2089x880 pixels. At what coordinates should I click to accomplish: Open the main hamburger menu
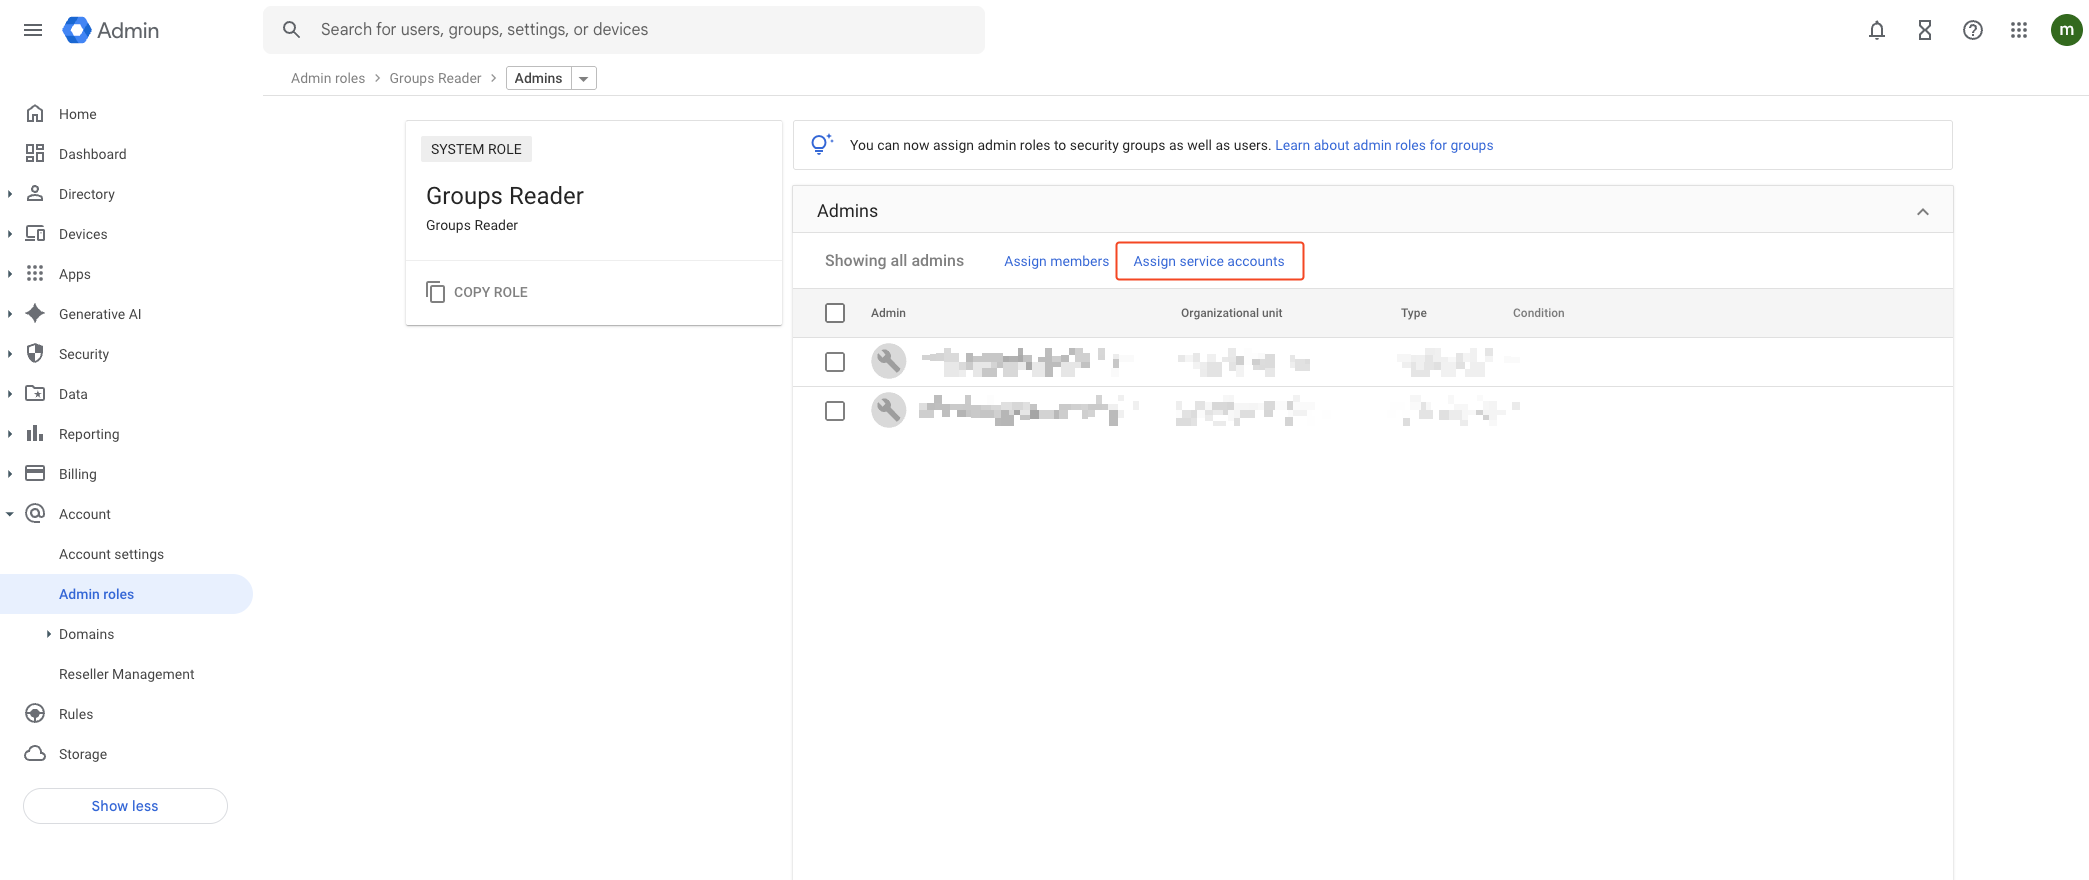[x=33, y=30]
